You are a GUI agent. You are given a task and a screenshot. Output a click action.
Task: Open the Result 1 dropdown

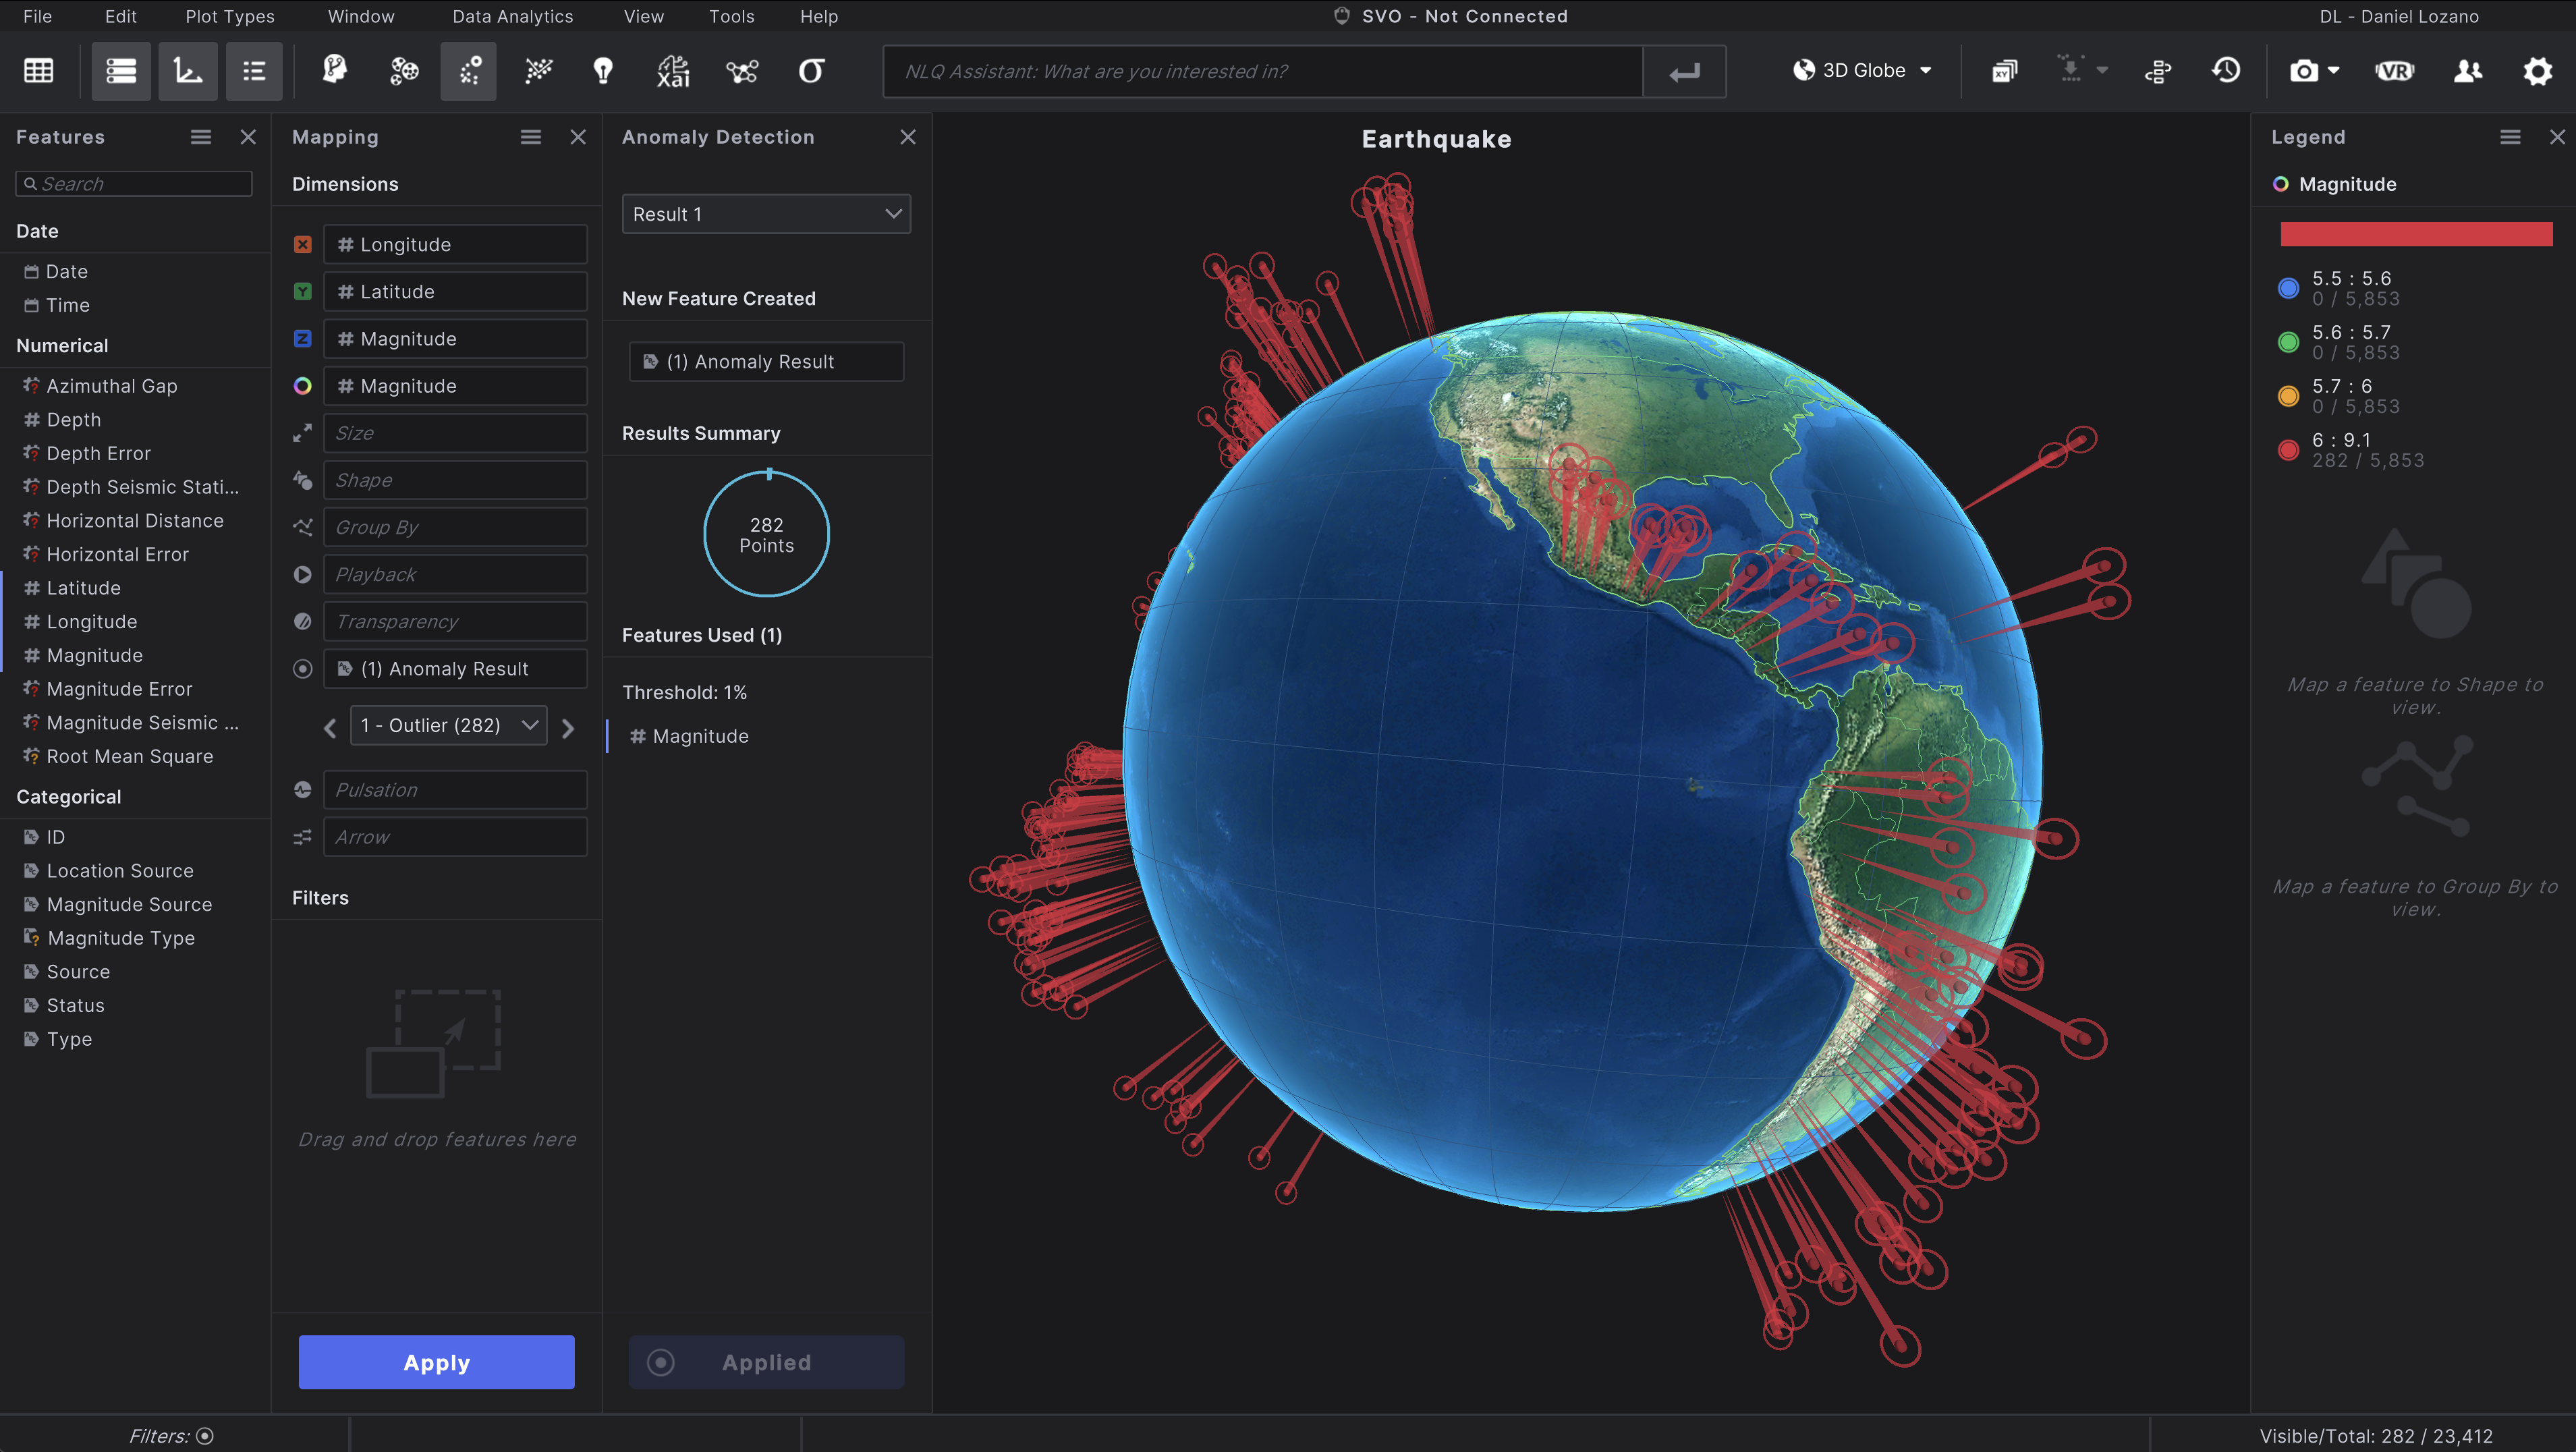click(x=766, y=214)
